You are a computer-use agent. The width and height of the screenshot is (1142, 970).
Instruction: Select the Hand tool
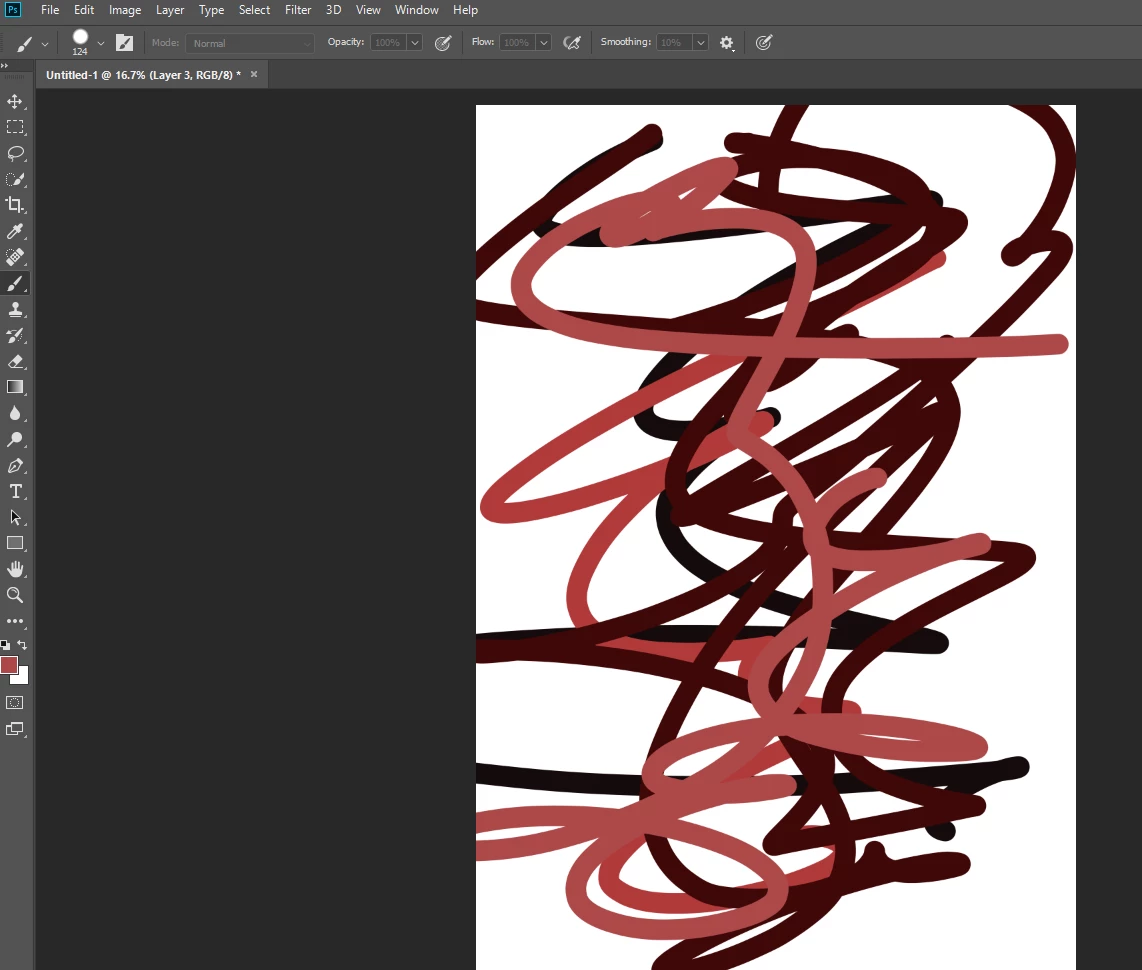(x=15, y=569)
